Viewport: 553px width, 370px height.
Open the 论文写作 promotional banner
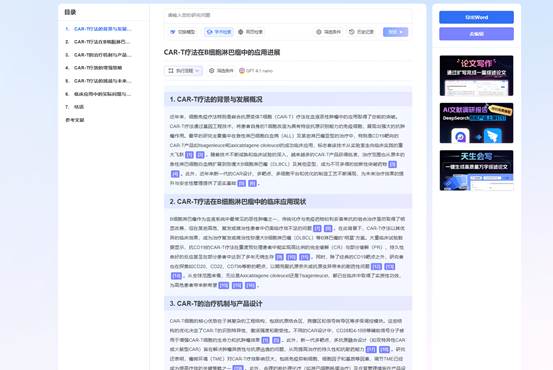tap(476, 75)
